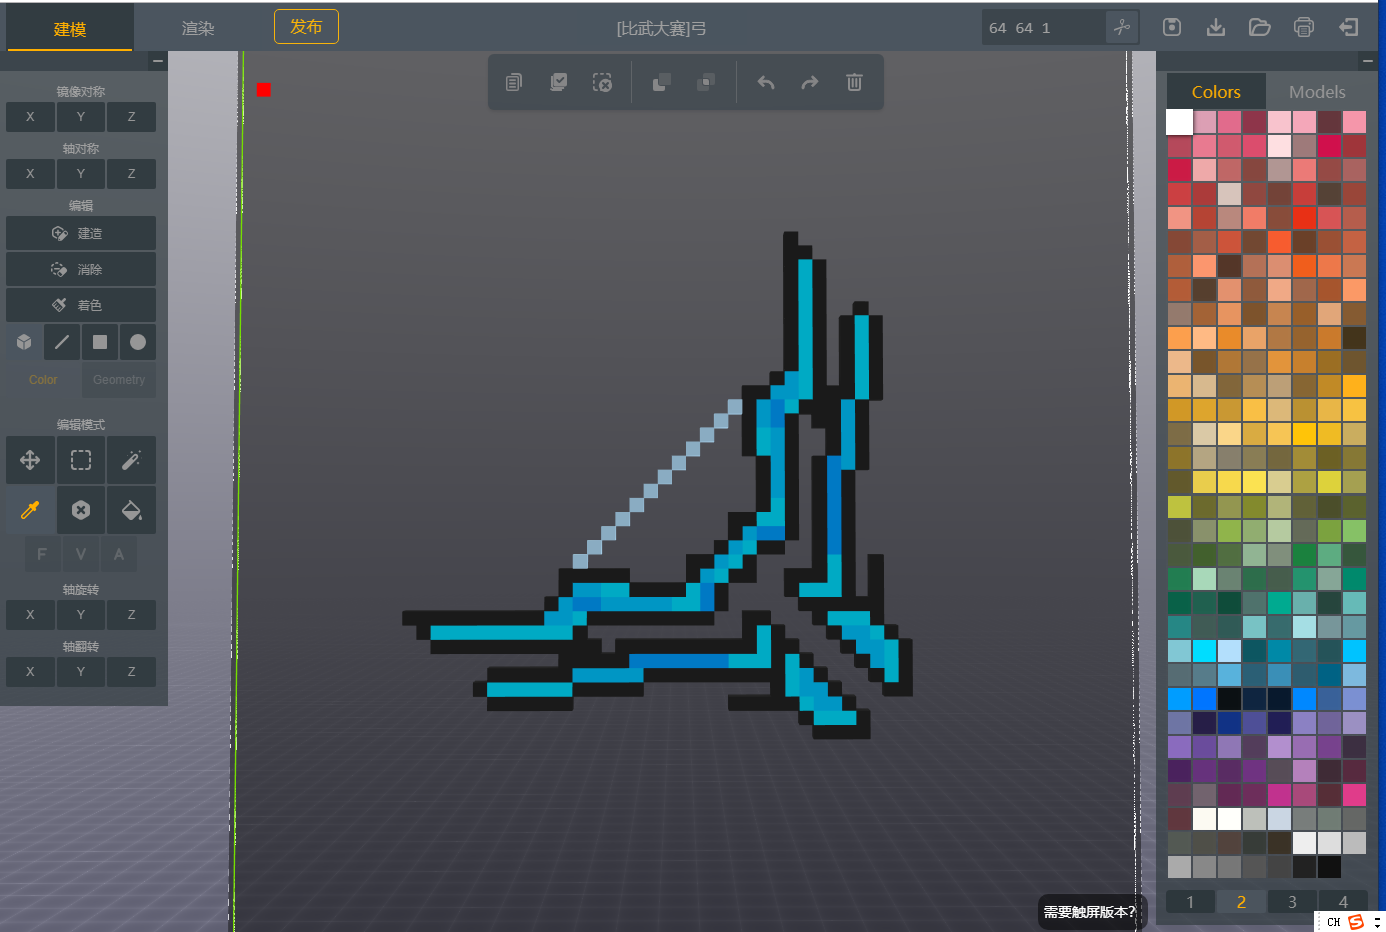1386x932 pixels.
Task: Toggle the F mode button
Action: (42, 554)
